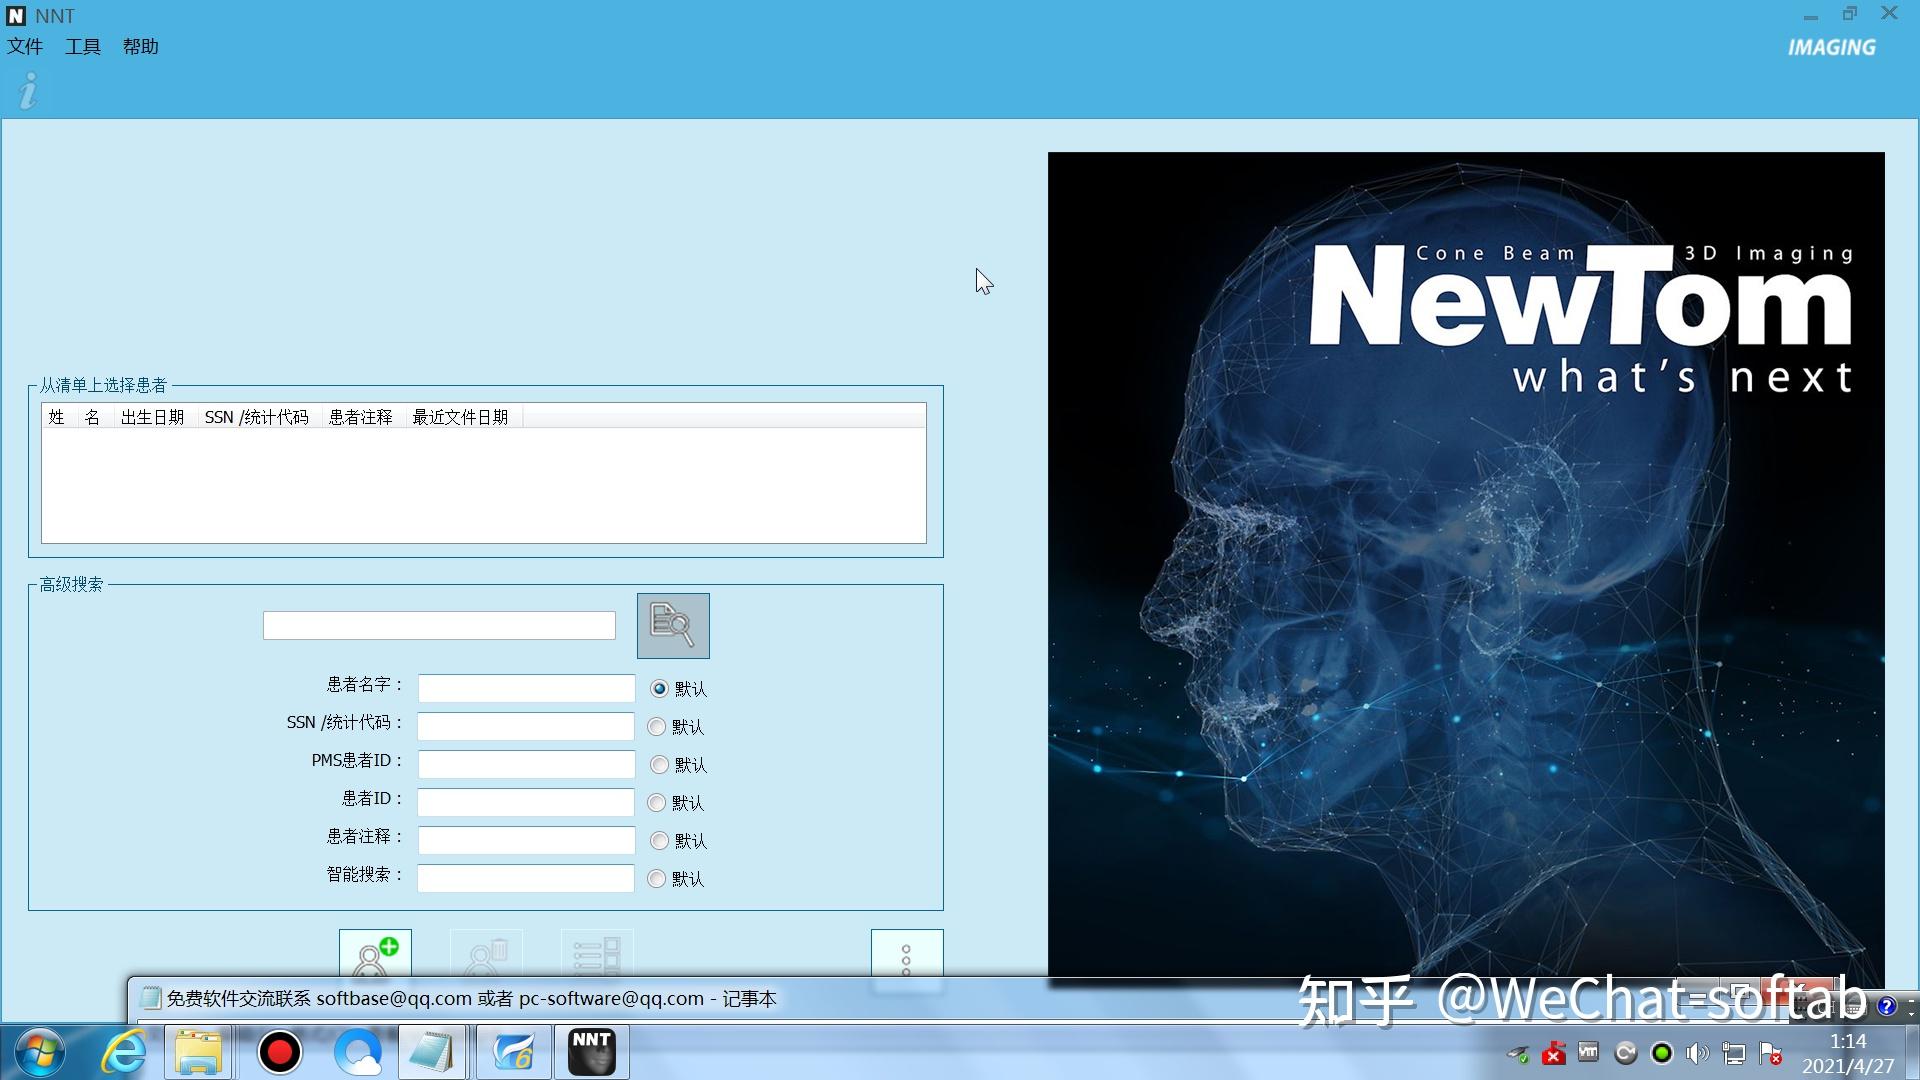Click the info 'i' icon
This screenshot has width=1920, height=1080.
[x=28, y=91]
